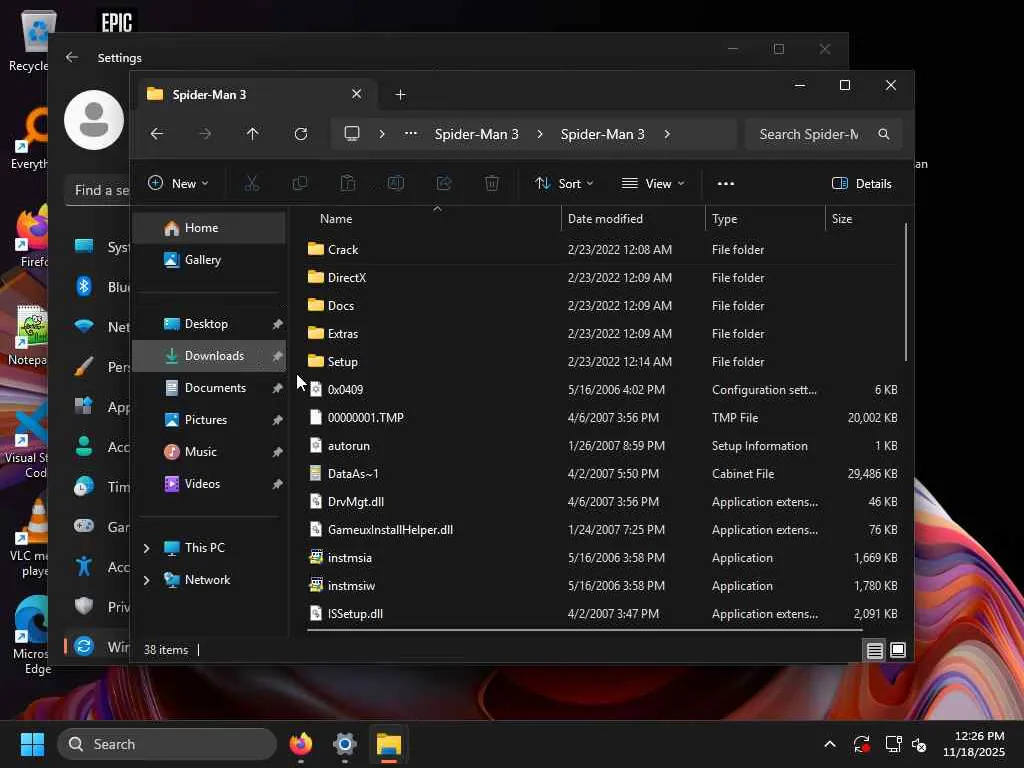Expand the Network tree node
The width and height of the screenshot is (1024, 768).
(x=147, y=580)
